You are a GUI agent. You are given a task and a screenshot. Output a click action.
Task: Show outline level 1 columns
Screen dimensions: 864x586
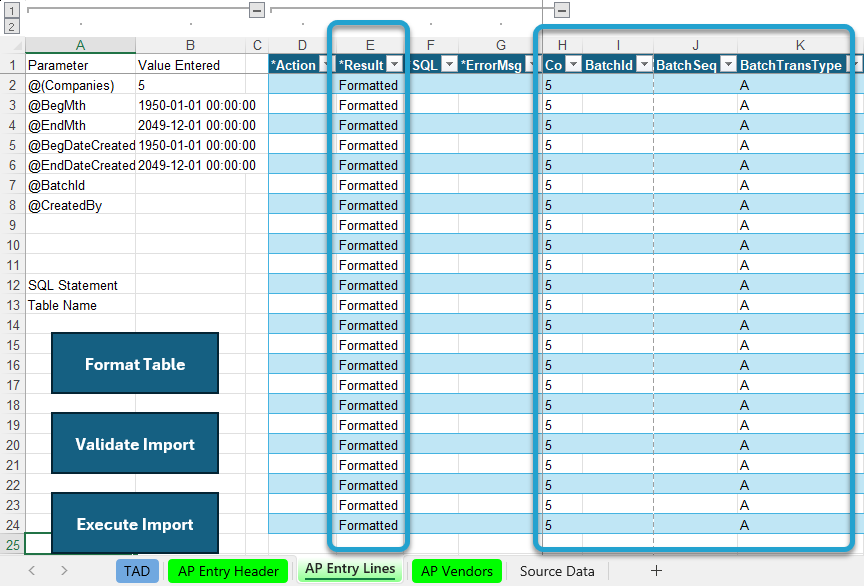(12, 10)
